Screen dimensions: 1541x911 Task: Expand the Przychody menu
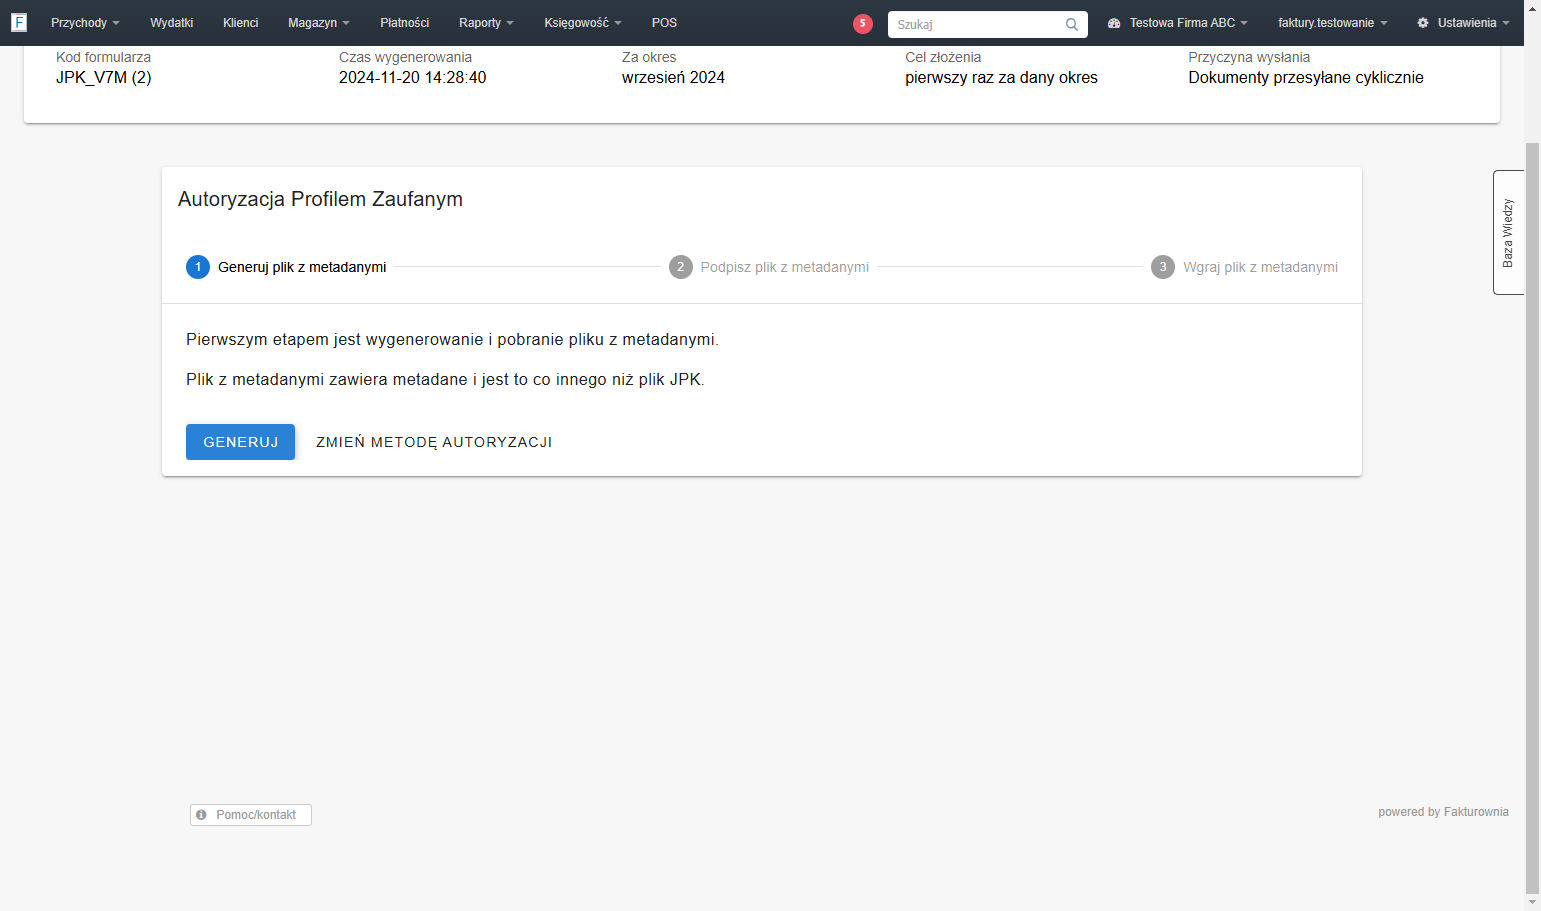(85, 23)
